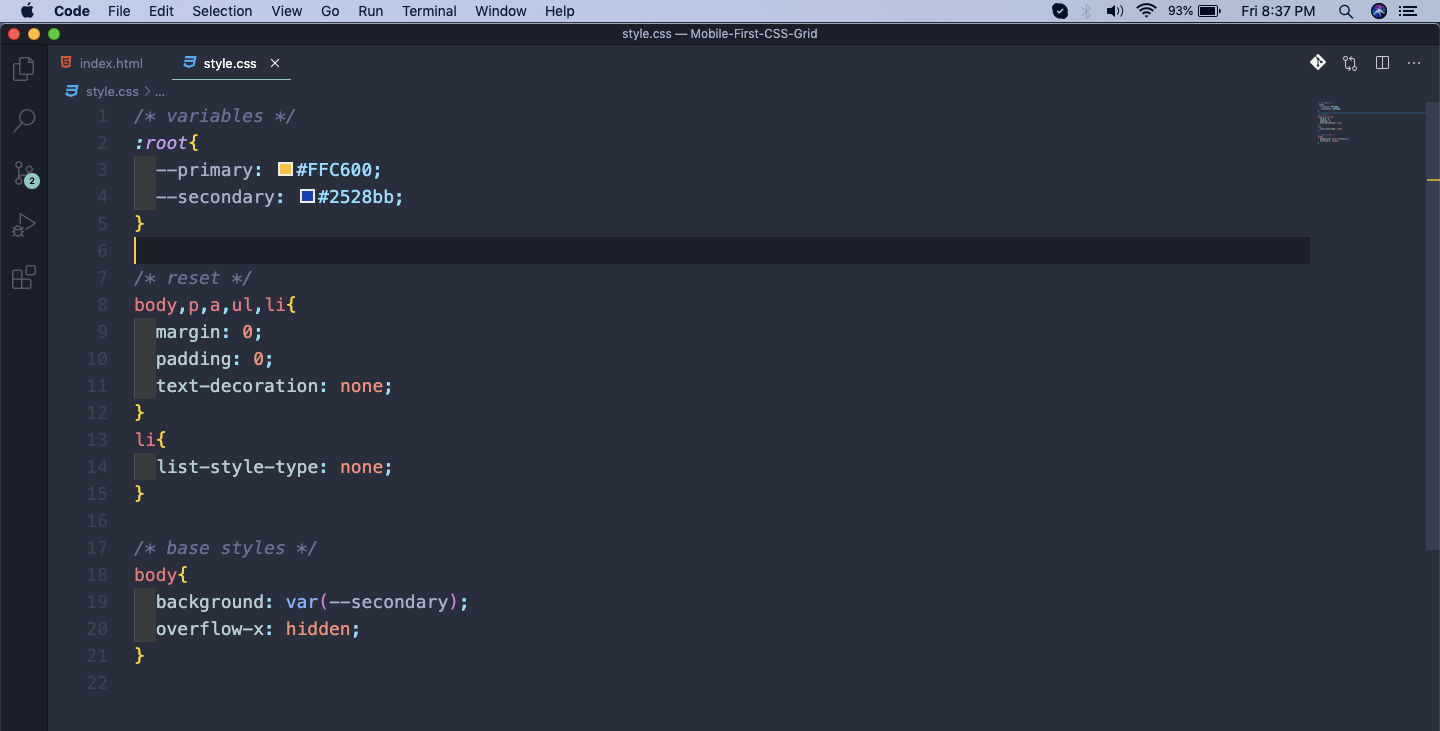Open the Run menu

point(370,11)
